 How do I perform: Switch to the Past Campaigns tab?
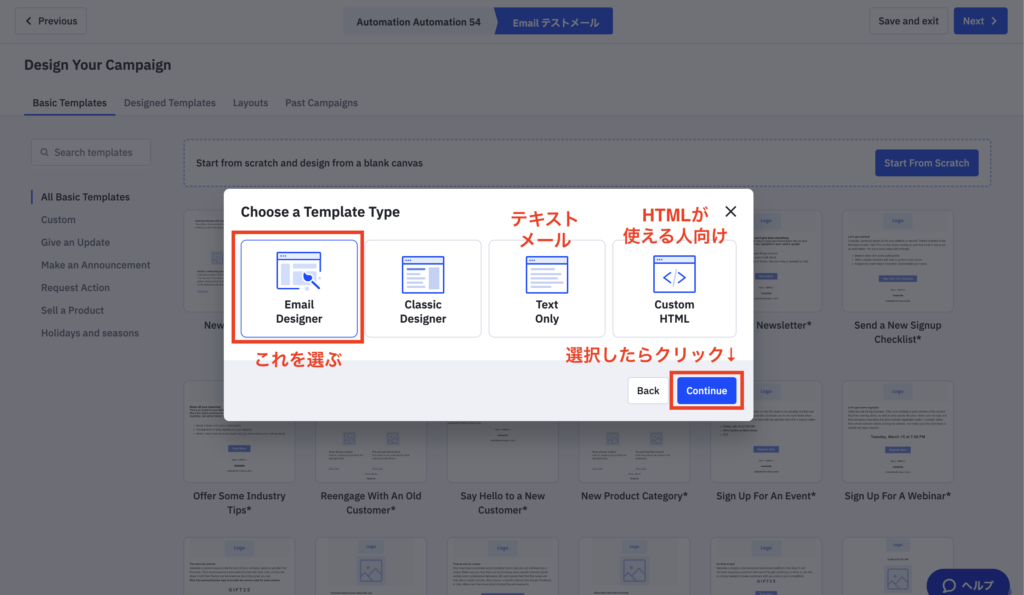[x=321, y=103]
